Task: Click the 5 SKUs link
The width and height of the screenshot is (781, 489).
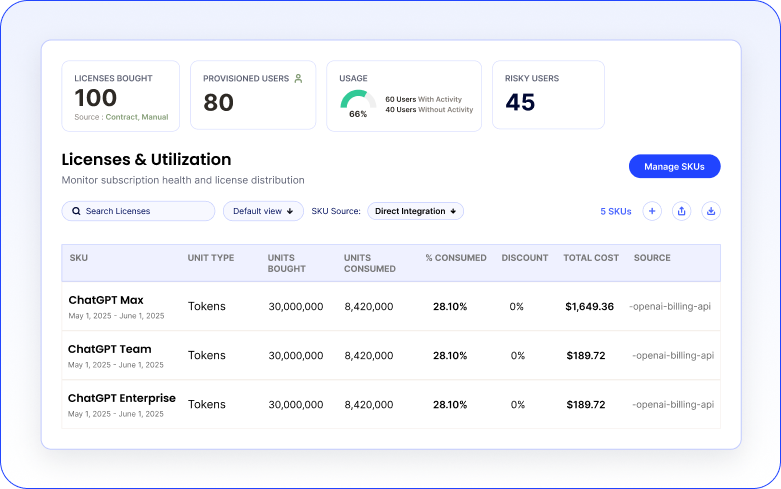Action: [616, 211]
